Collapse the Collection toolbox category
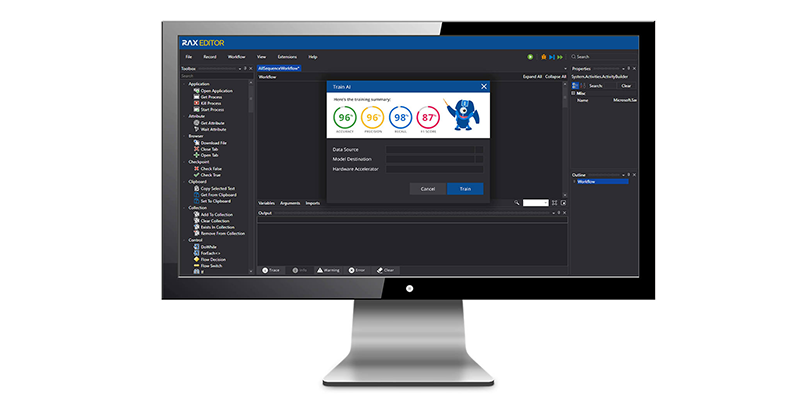The width and height of the screenshot is (800, 400). (x=184, y=208)
